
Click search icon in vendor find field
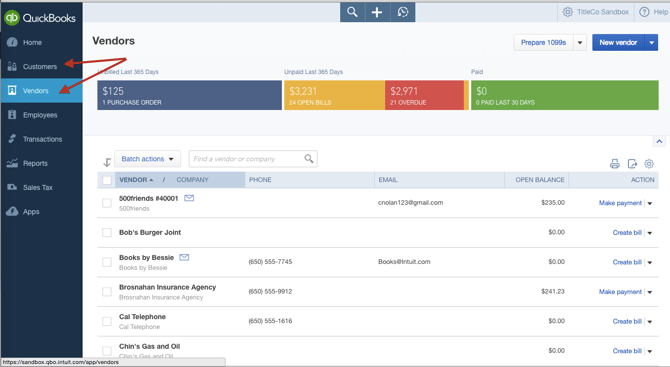(x=309, y=159)
